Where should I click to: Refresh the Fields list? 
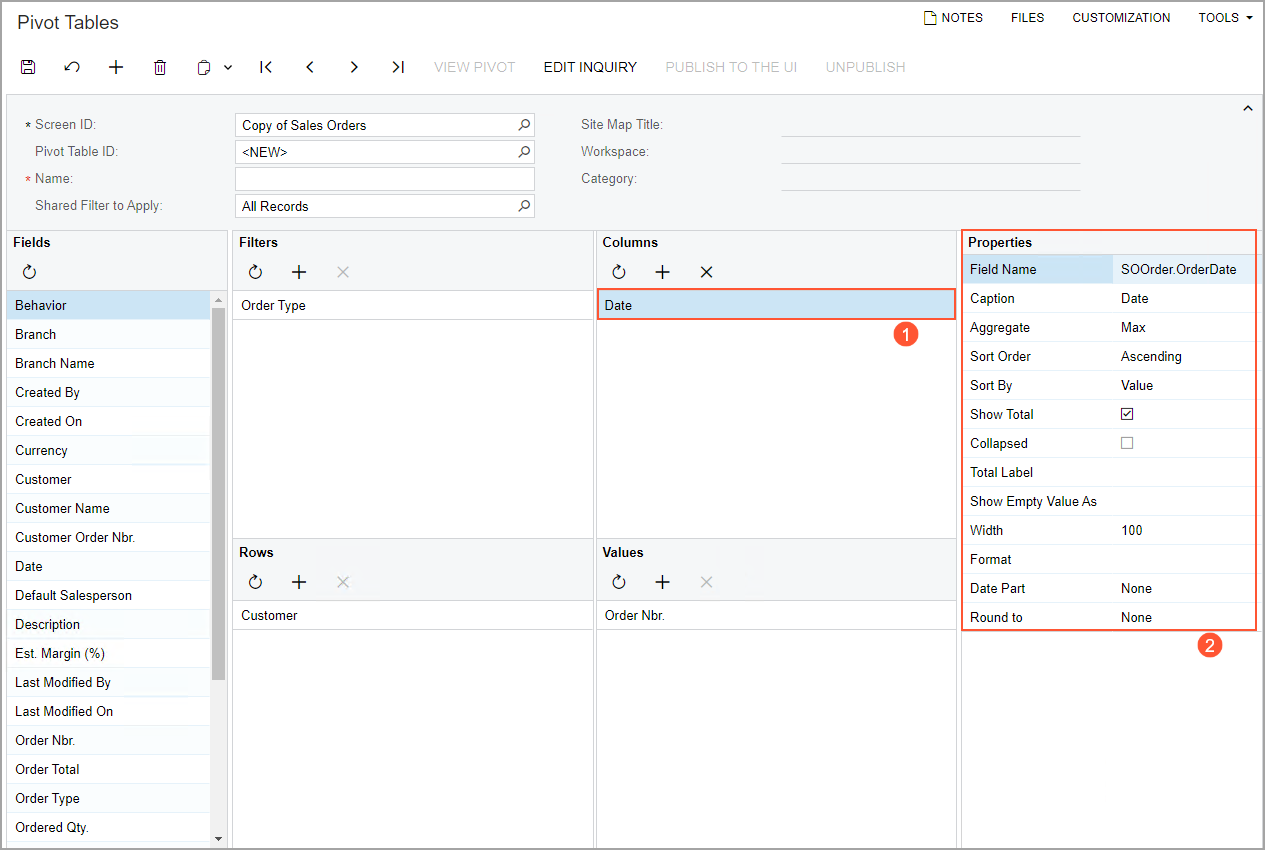click(29, 272)
